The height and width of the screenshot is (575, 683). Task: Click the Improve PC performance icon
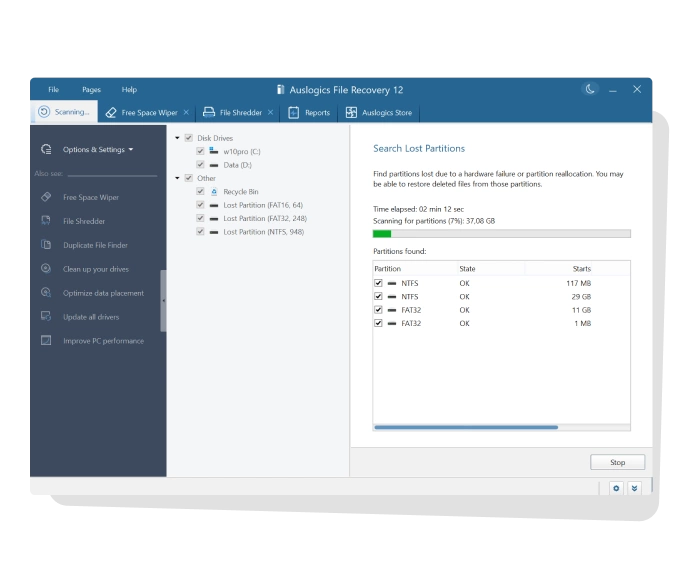pyautogui.click(x=46, y=340)
